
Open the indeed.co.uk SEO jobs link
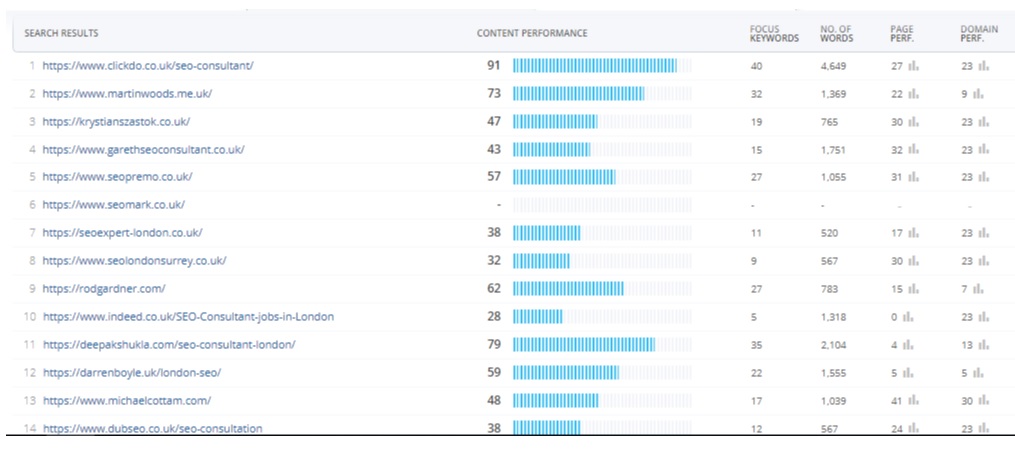[x=188, y=316]
